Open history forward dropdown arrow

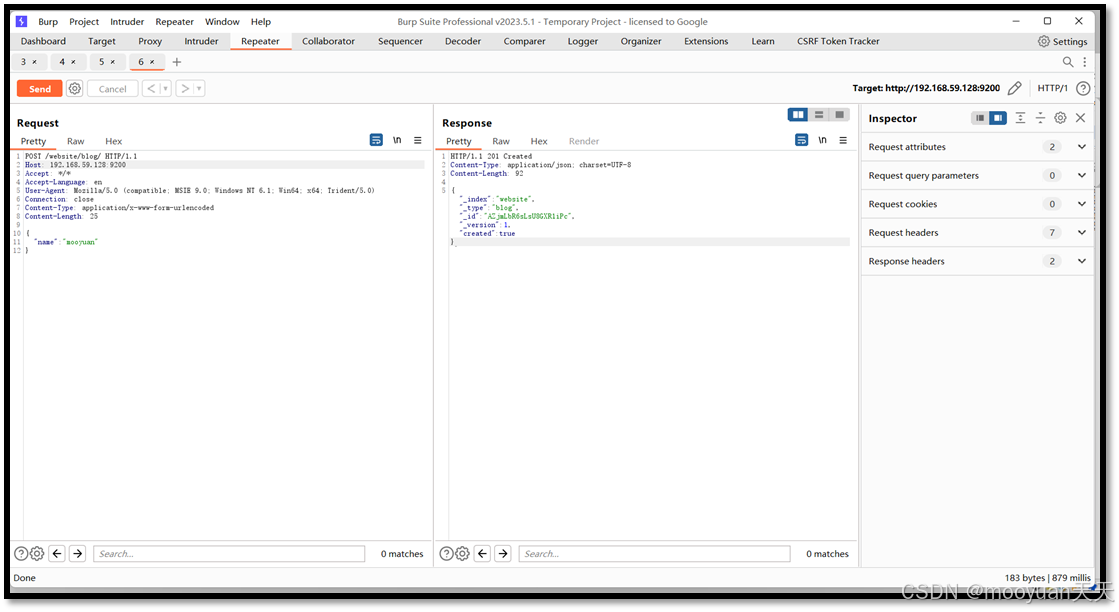click(199, 88)
